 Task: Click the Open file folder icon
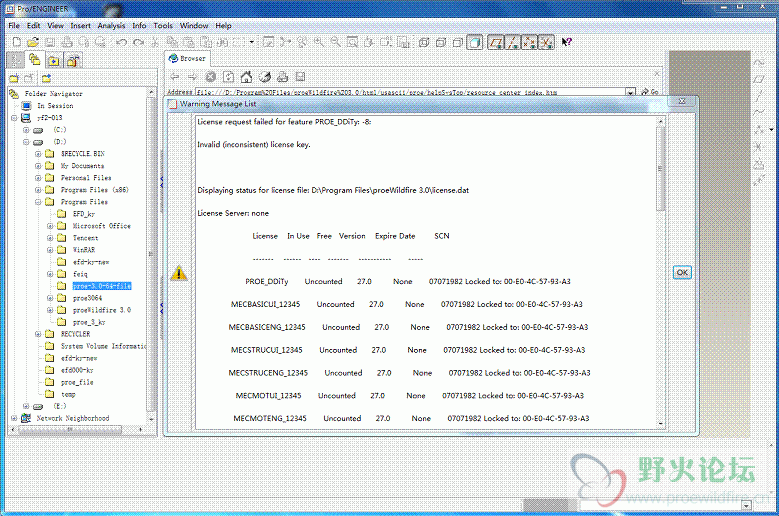point(33,43)
